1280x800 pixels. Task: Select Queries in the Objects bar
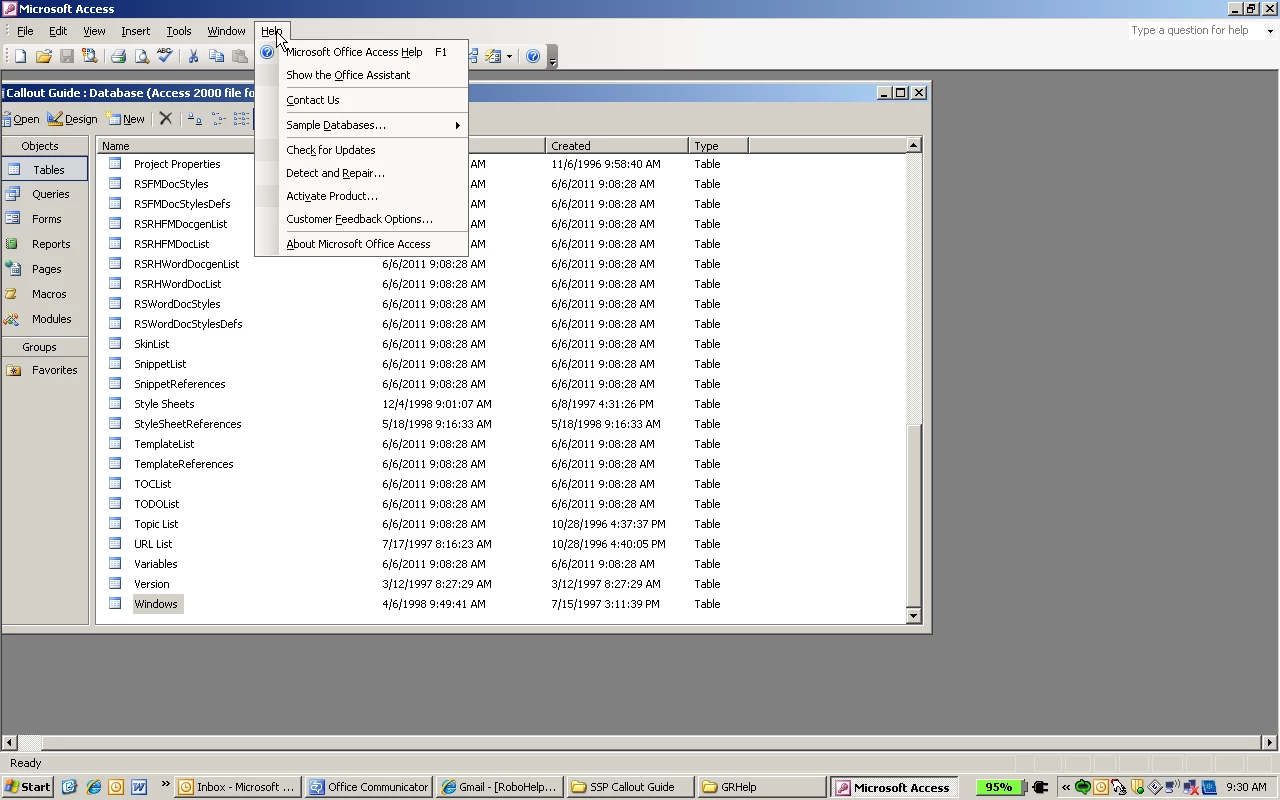click(x=45, y=194)
